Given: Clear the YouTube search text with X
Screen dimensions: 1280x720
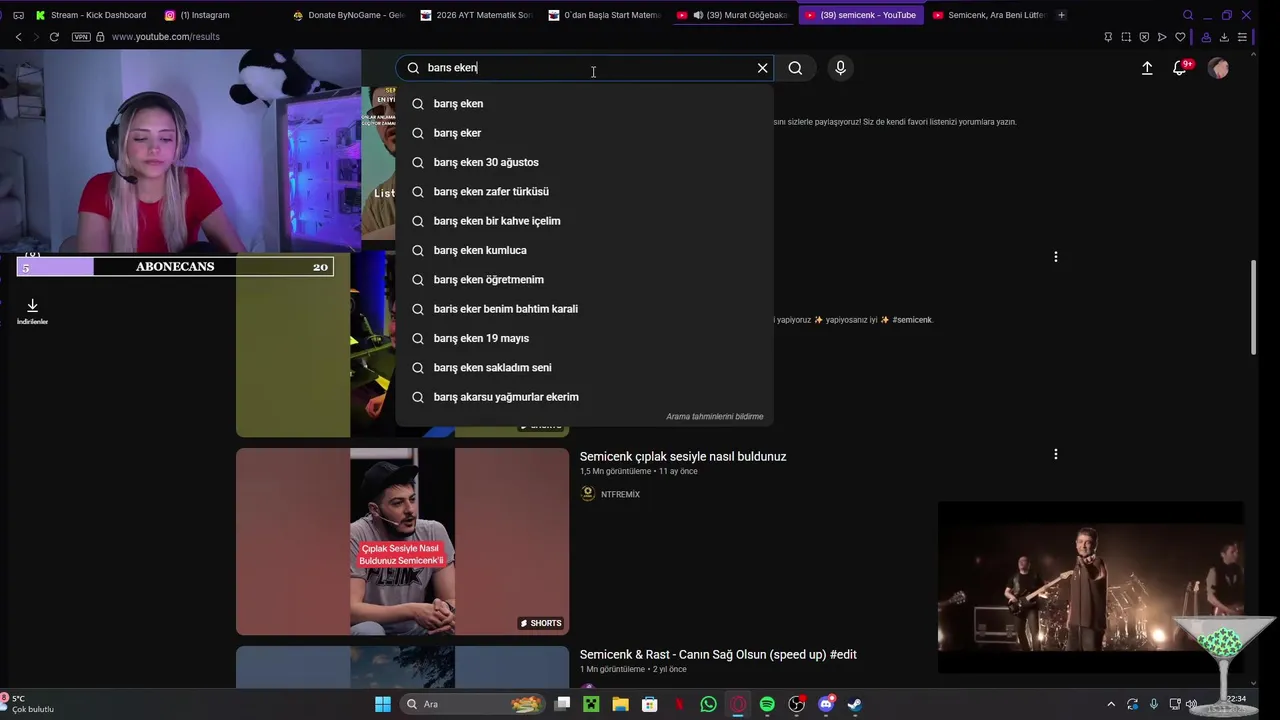Looking at the screenshot, I should coord(762,68).
